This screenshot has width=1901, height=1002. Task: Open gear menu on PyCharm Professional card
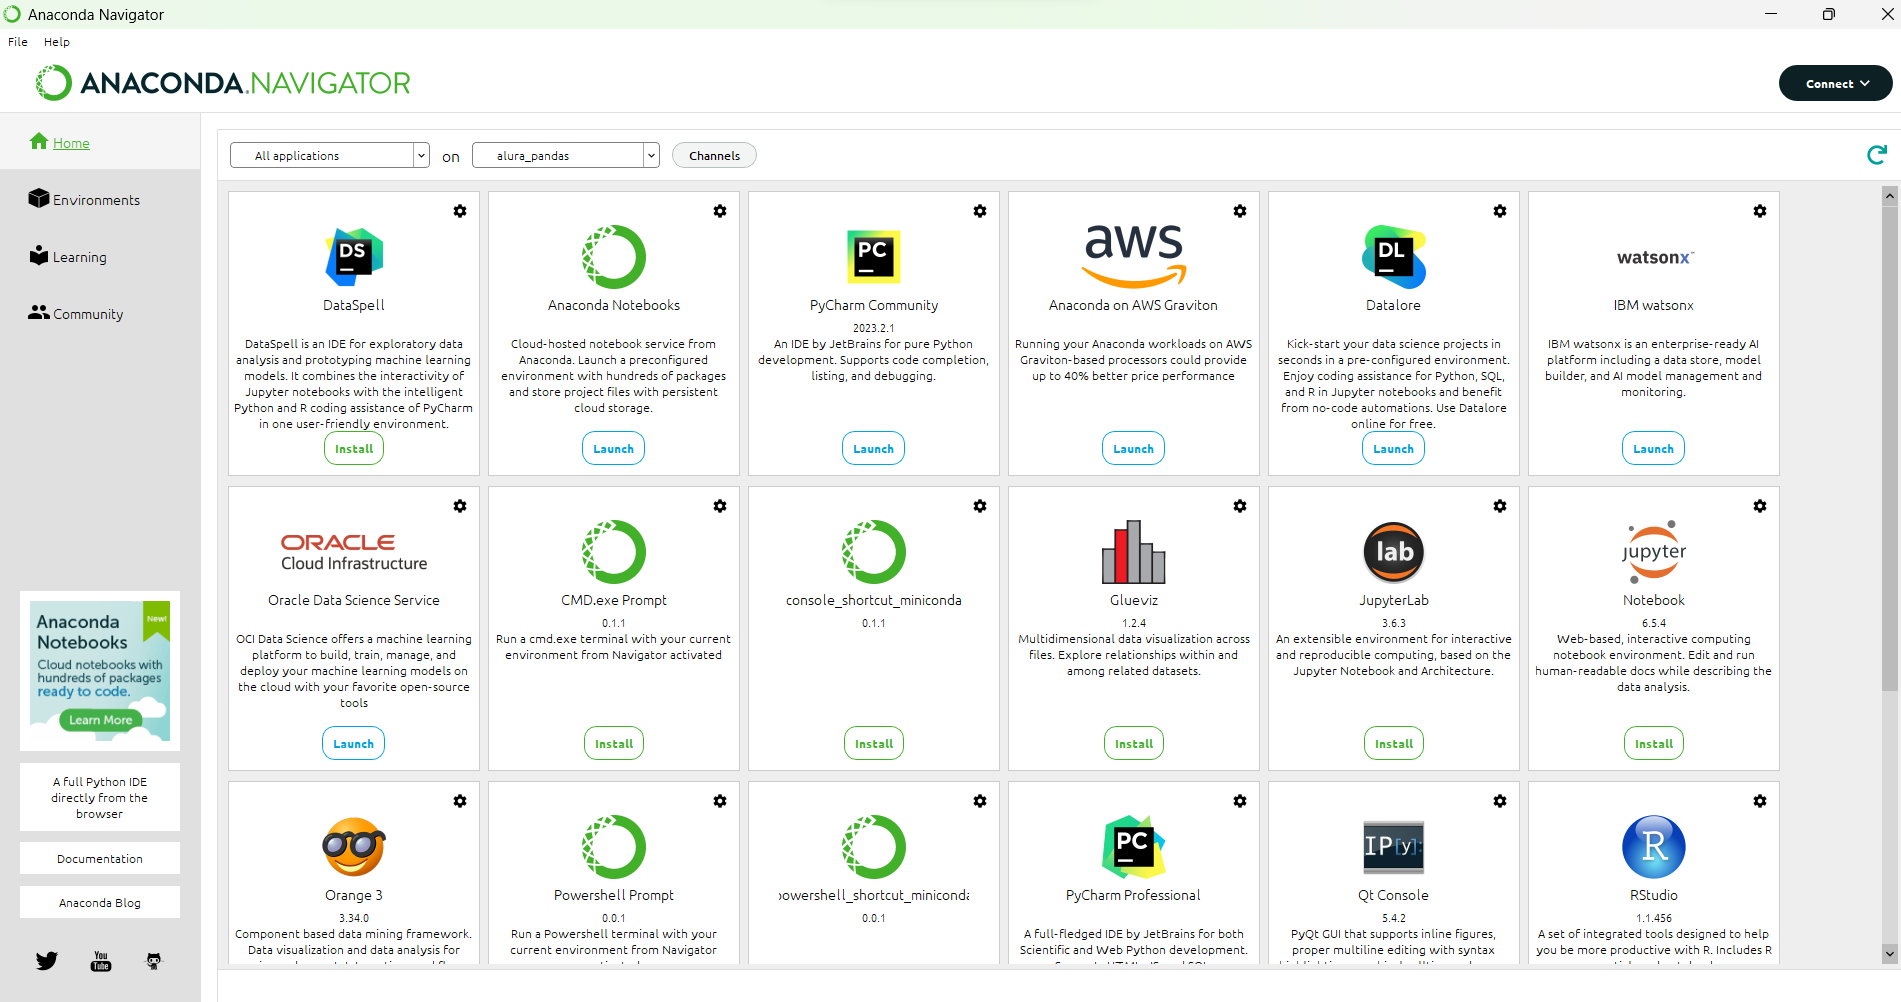coord(1240,801)
